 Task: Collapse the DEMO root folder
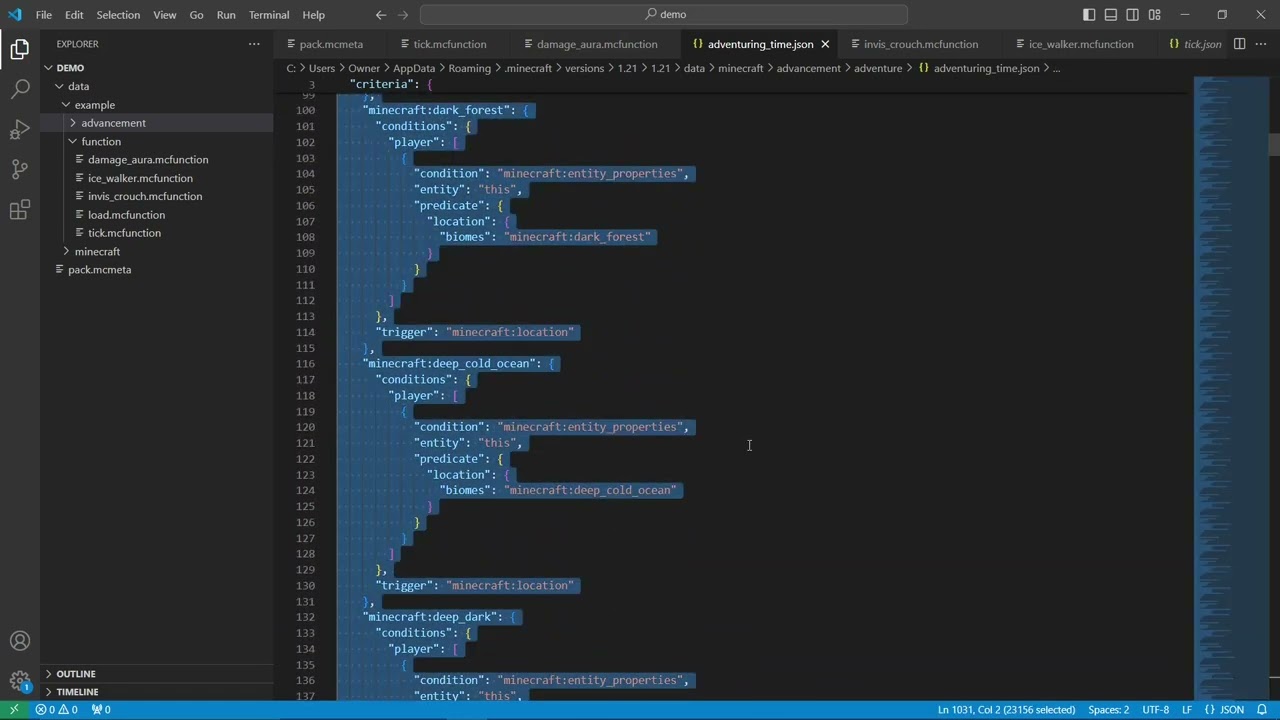(156, 68)
